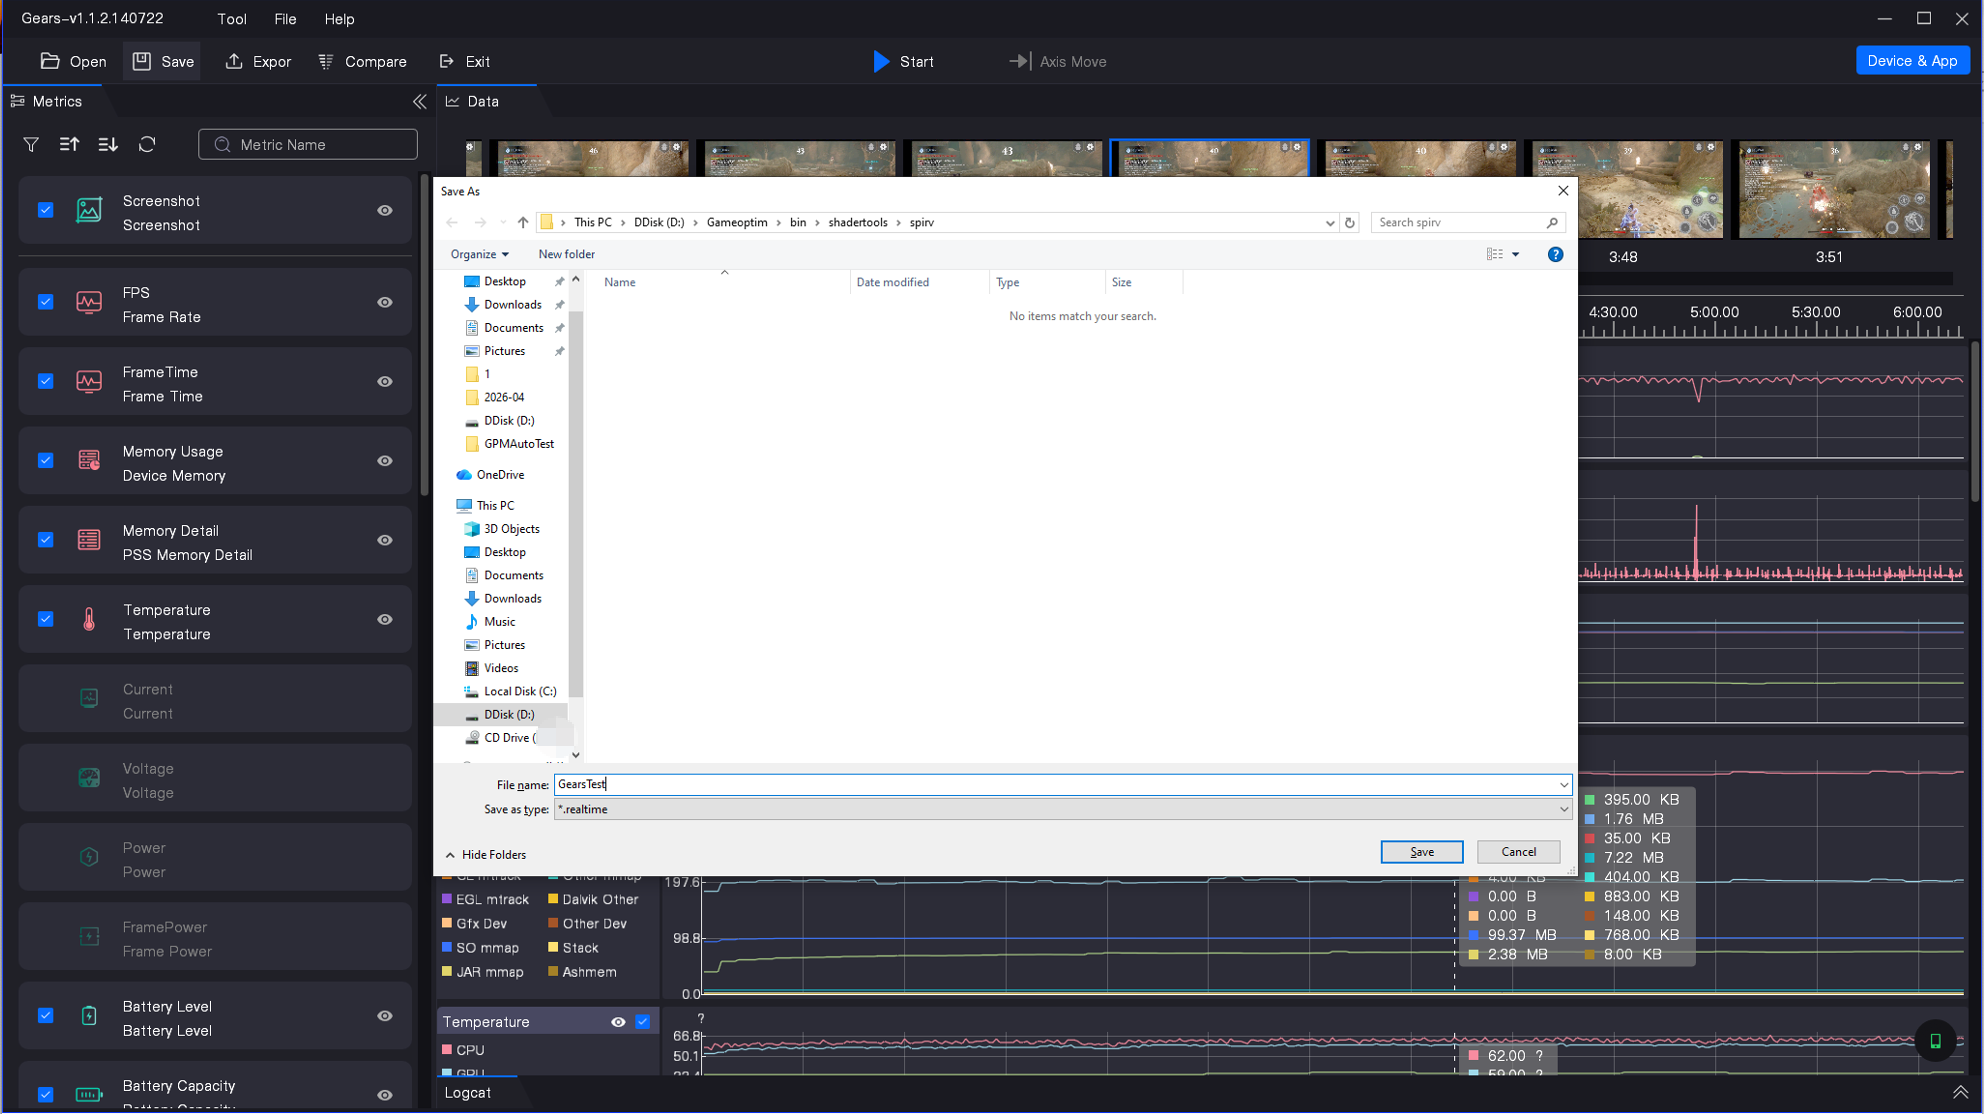
Task: Toggle eye icon in Temperature chart header
Action: (x=618, y=1022)
